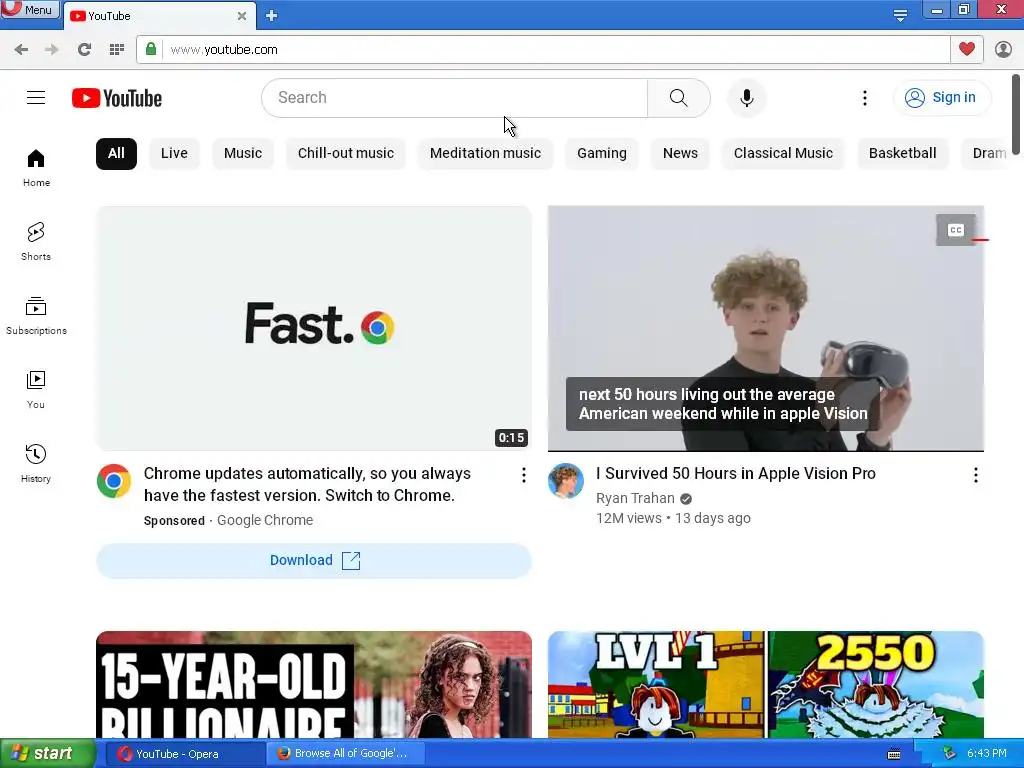Select Meditation music filter chip
1024x768 pixels.
[485, 153]
